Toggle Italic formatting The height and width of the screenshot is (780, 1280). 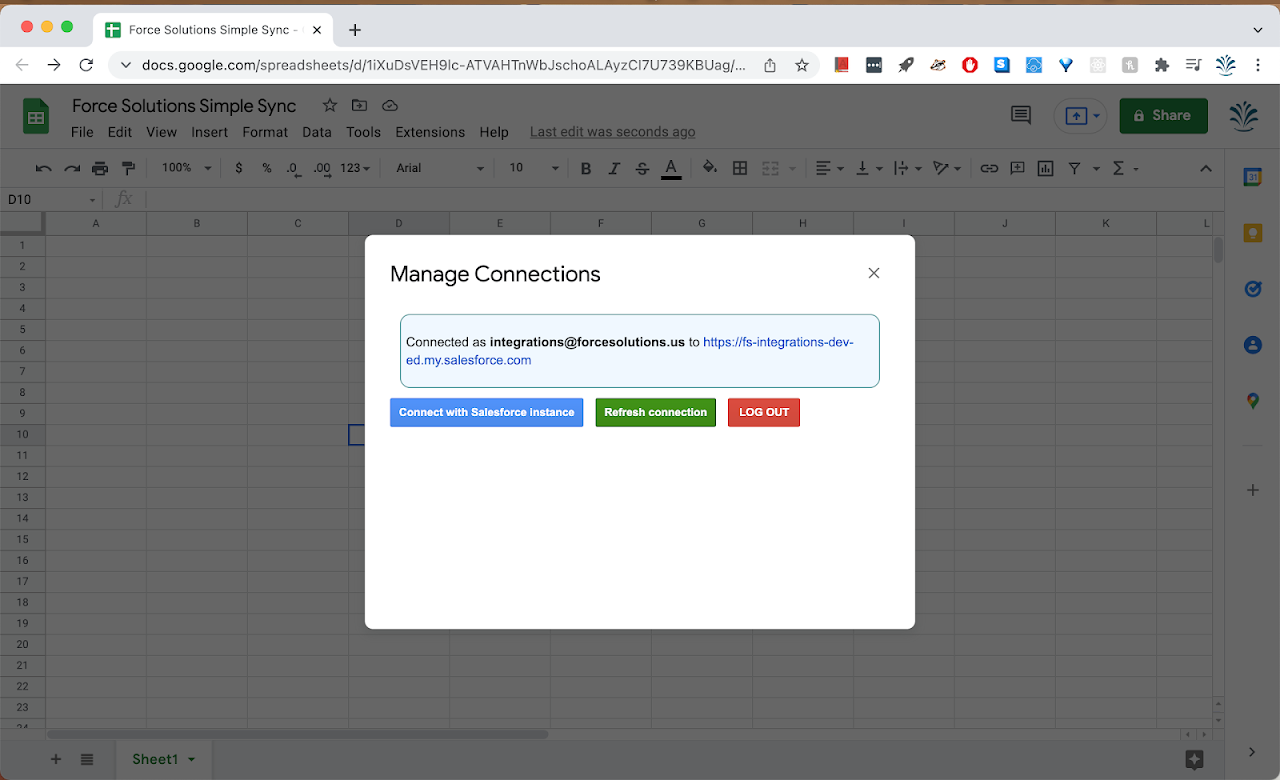[x=614, y=168]
